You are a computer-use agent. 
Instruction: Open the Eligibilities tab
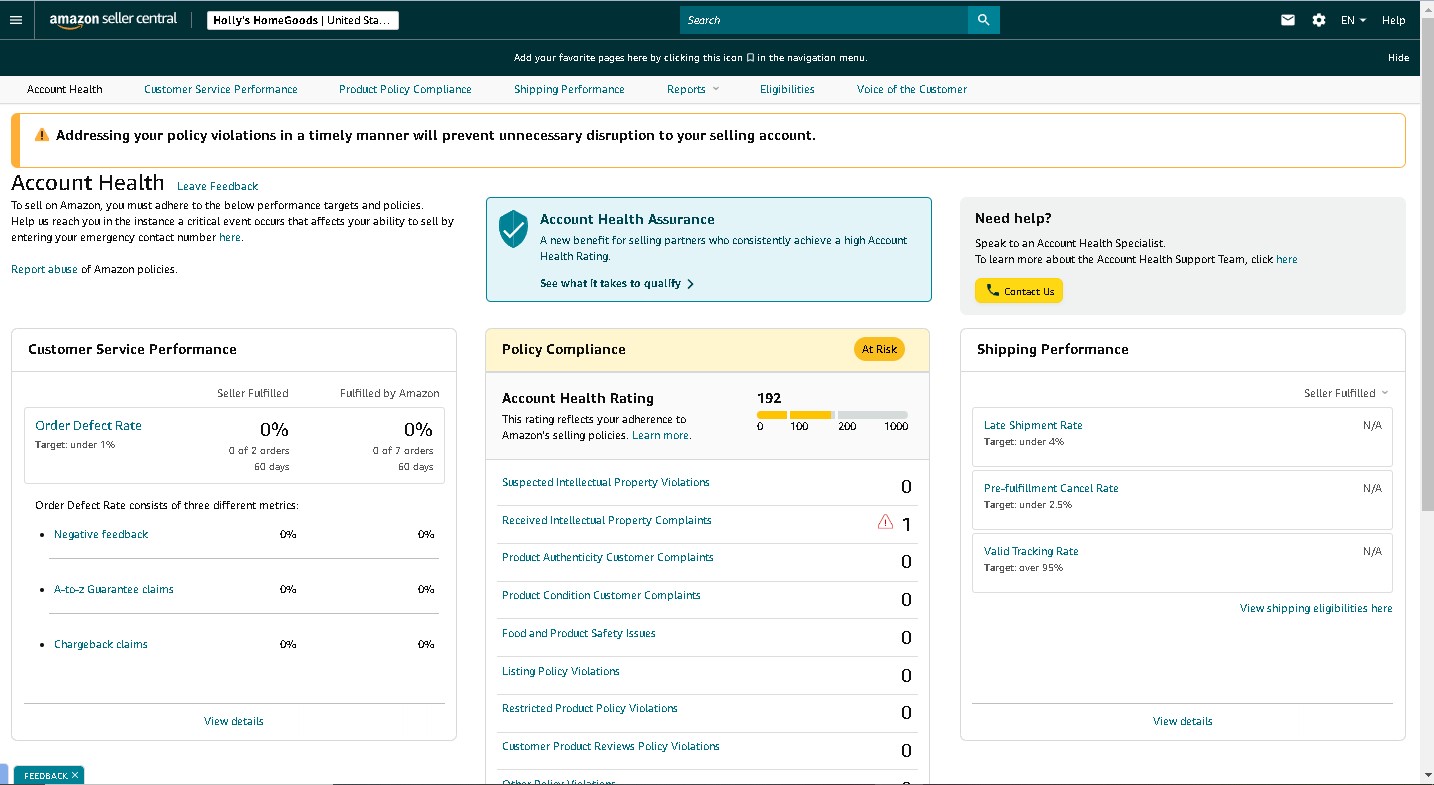(x=787, y=89)
